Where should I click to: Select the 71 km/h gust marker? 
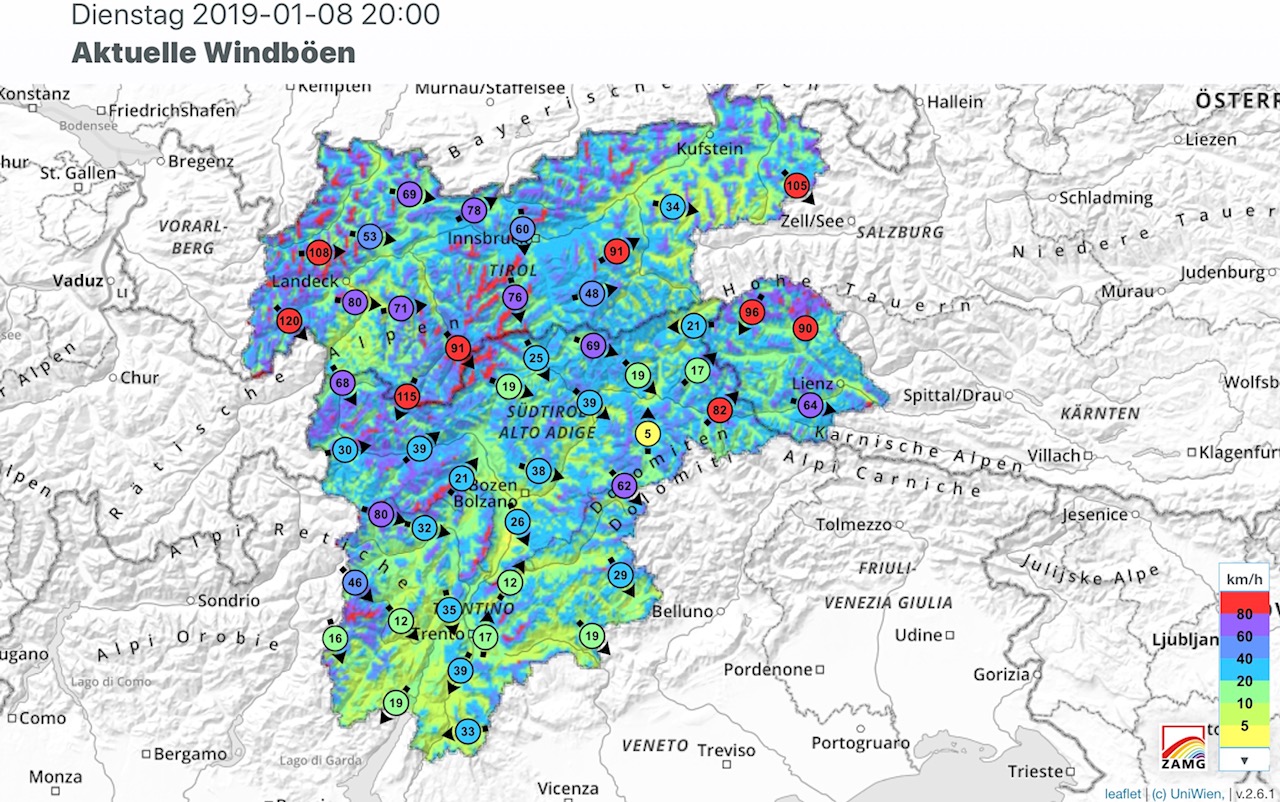click(401, 307)
